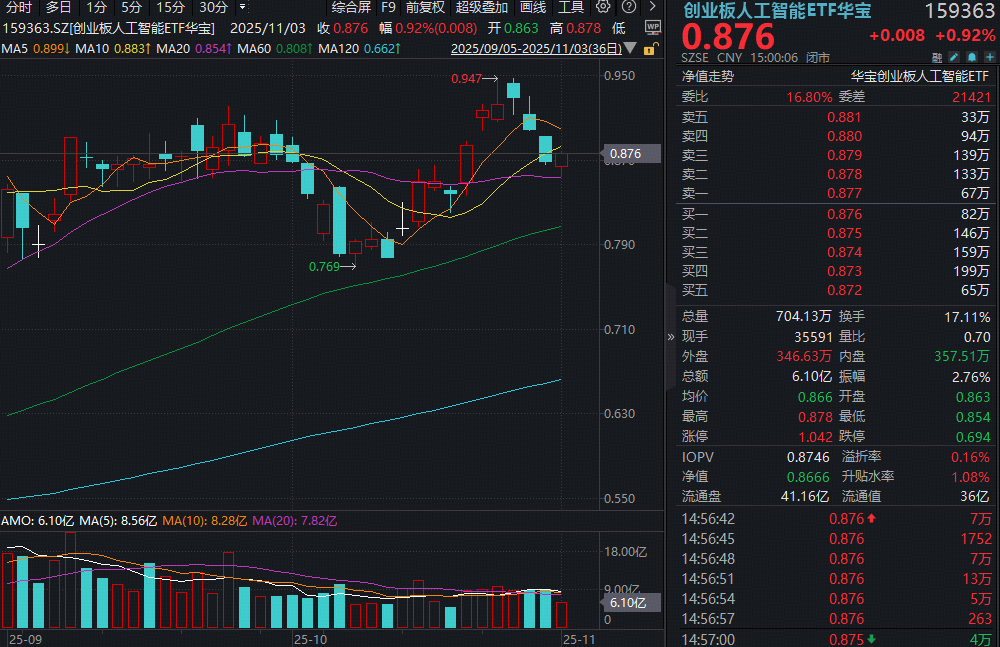
Task: Open the chart settings gear icon
Action: point(603,7)
